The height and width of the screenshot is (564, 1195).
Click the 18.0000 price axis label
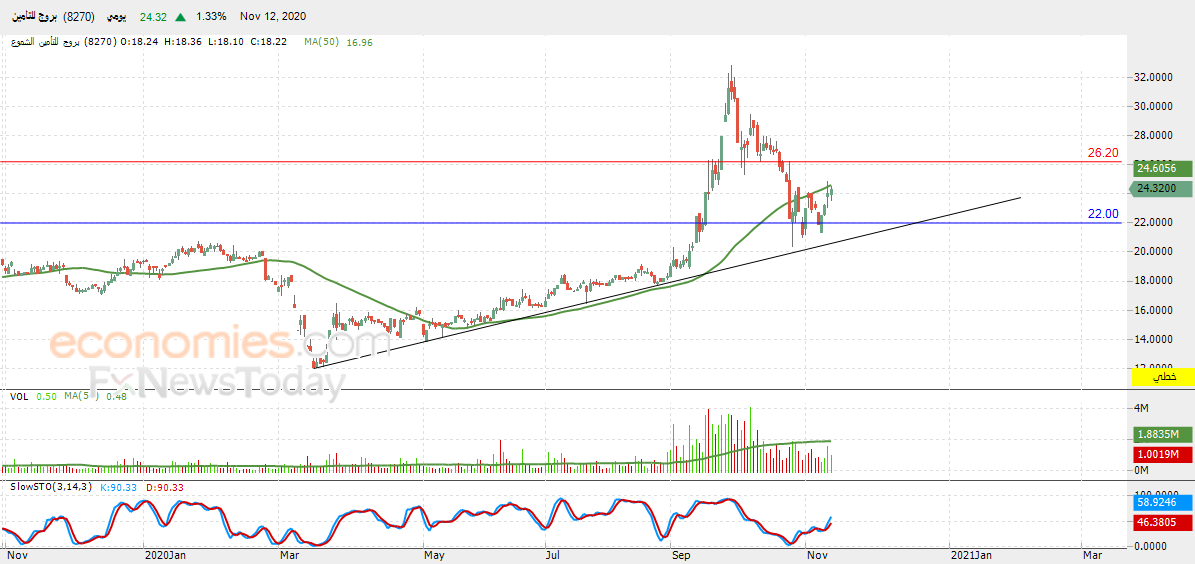1151,280
